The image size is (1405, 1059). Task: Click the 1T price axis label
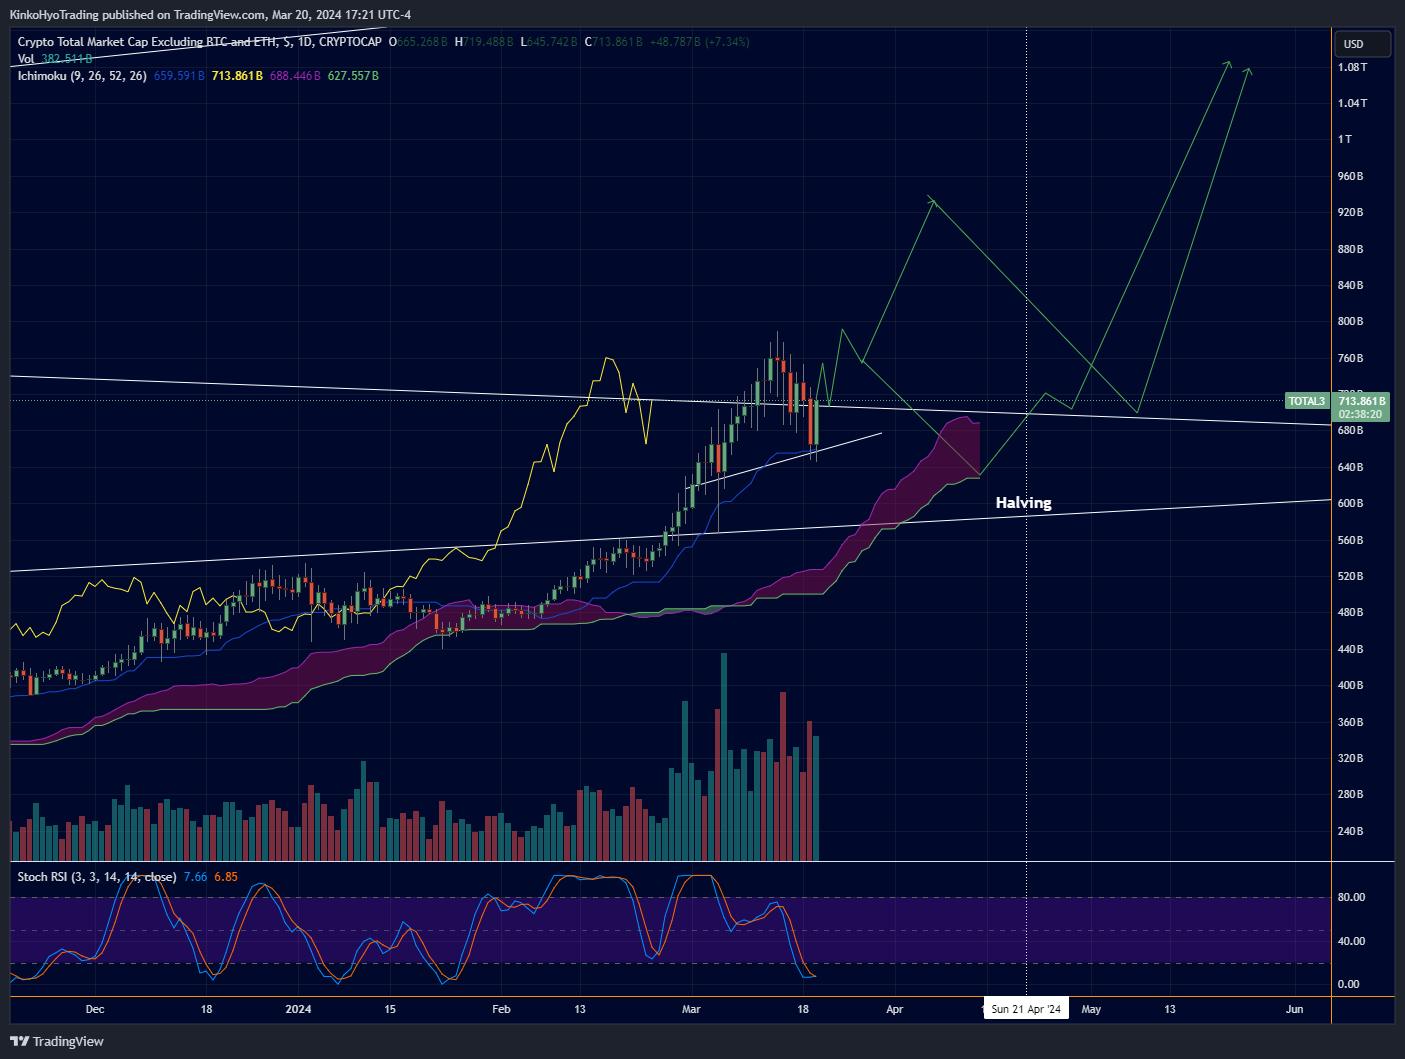pos(1345,139)
